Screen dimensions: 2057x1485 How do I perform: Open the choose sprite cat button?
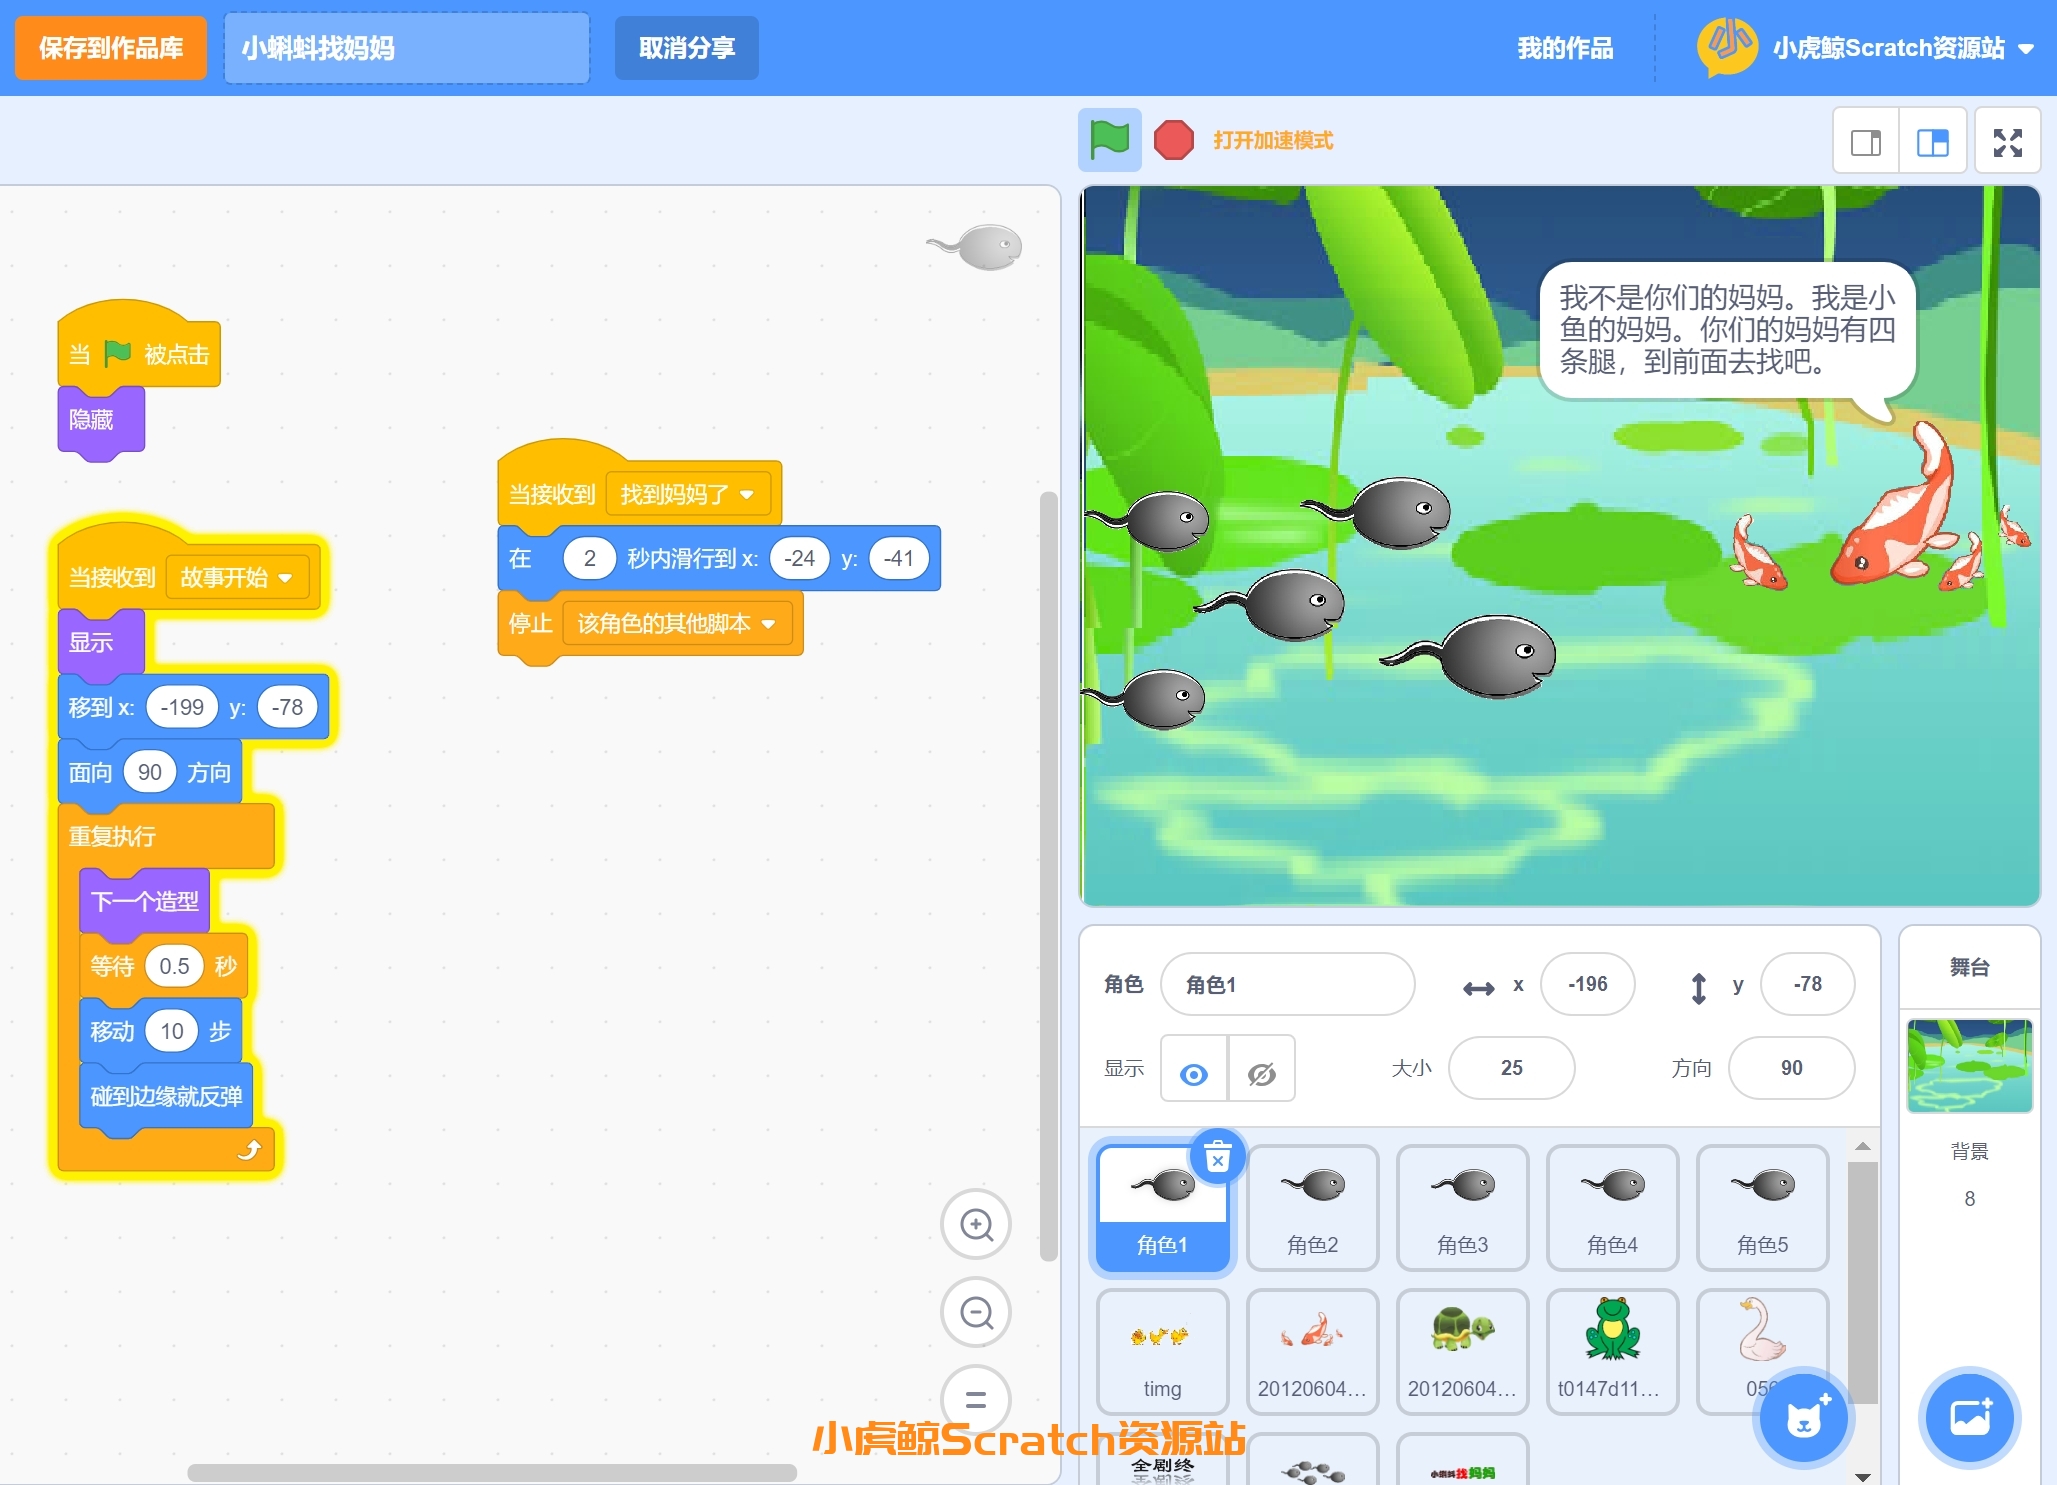[x=1805, y=1418]
